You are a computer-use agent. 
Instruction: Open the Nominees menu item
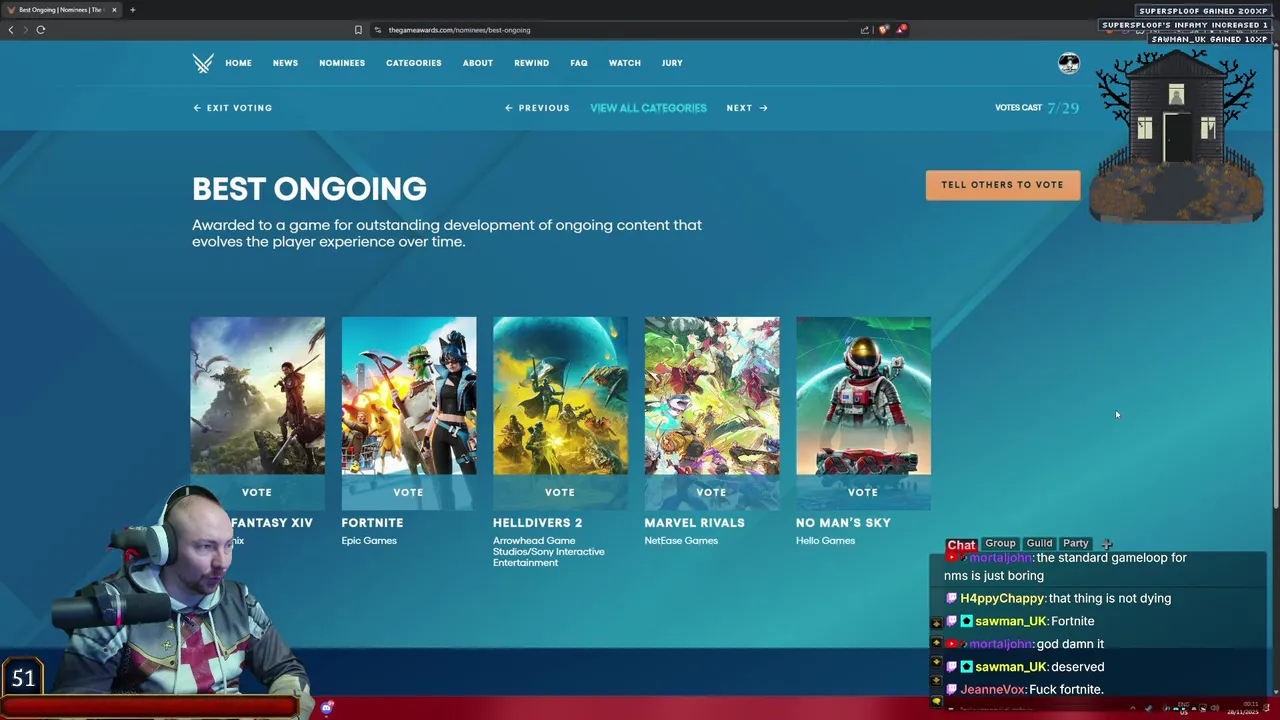(x=342, y=63)
